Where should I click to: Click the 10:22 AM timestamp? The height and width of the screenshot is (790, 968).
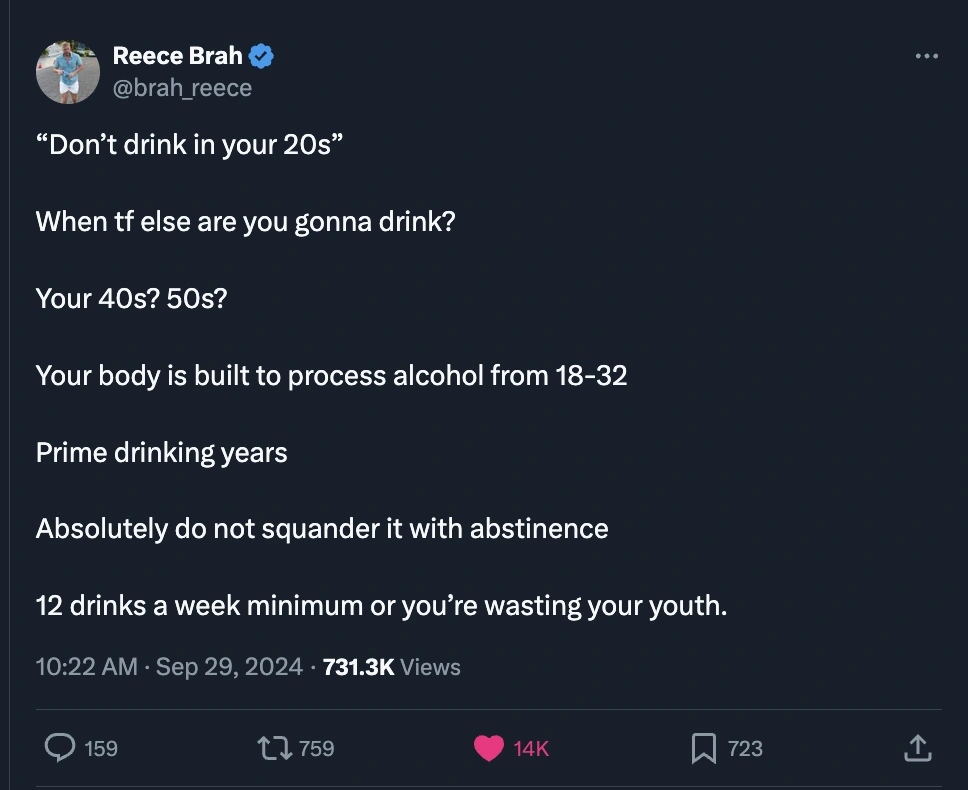pyautogui.click(x=86, y=667)
